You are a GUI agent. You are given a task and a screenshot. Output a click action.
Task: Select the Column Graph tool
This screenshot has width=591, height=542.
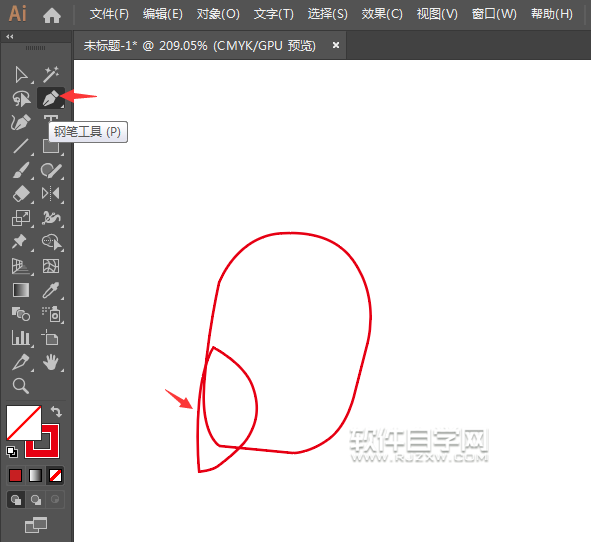(21, 338)
